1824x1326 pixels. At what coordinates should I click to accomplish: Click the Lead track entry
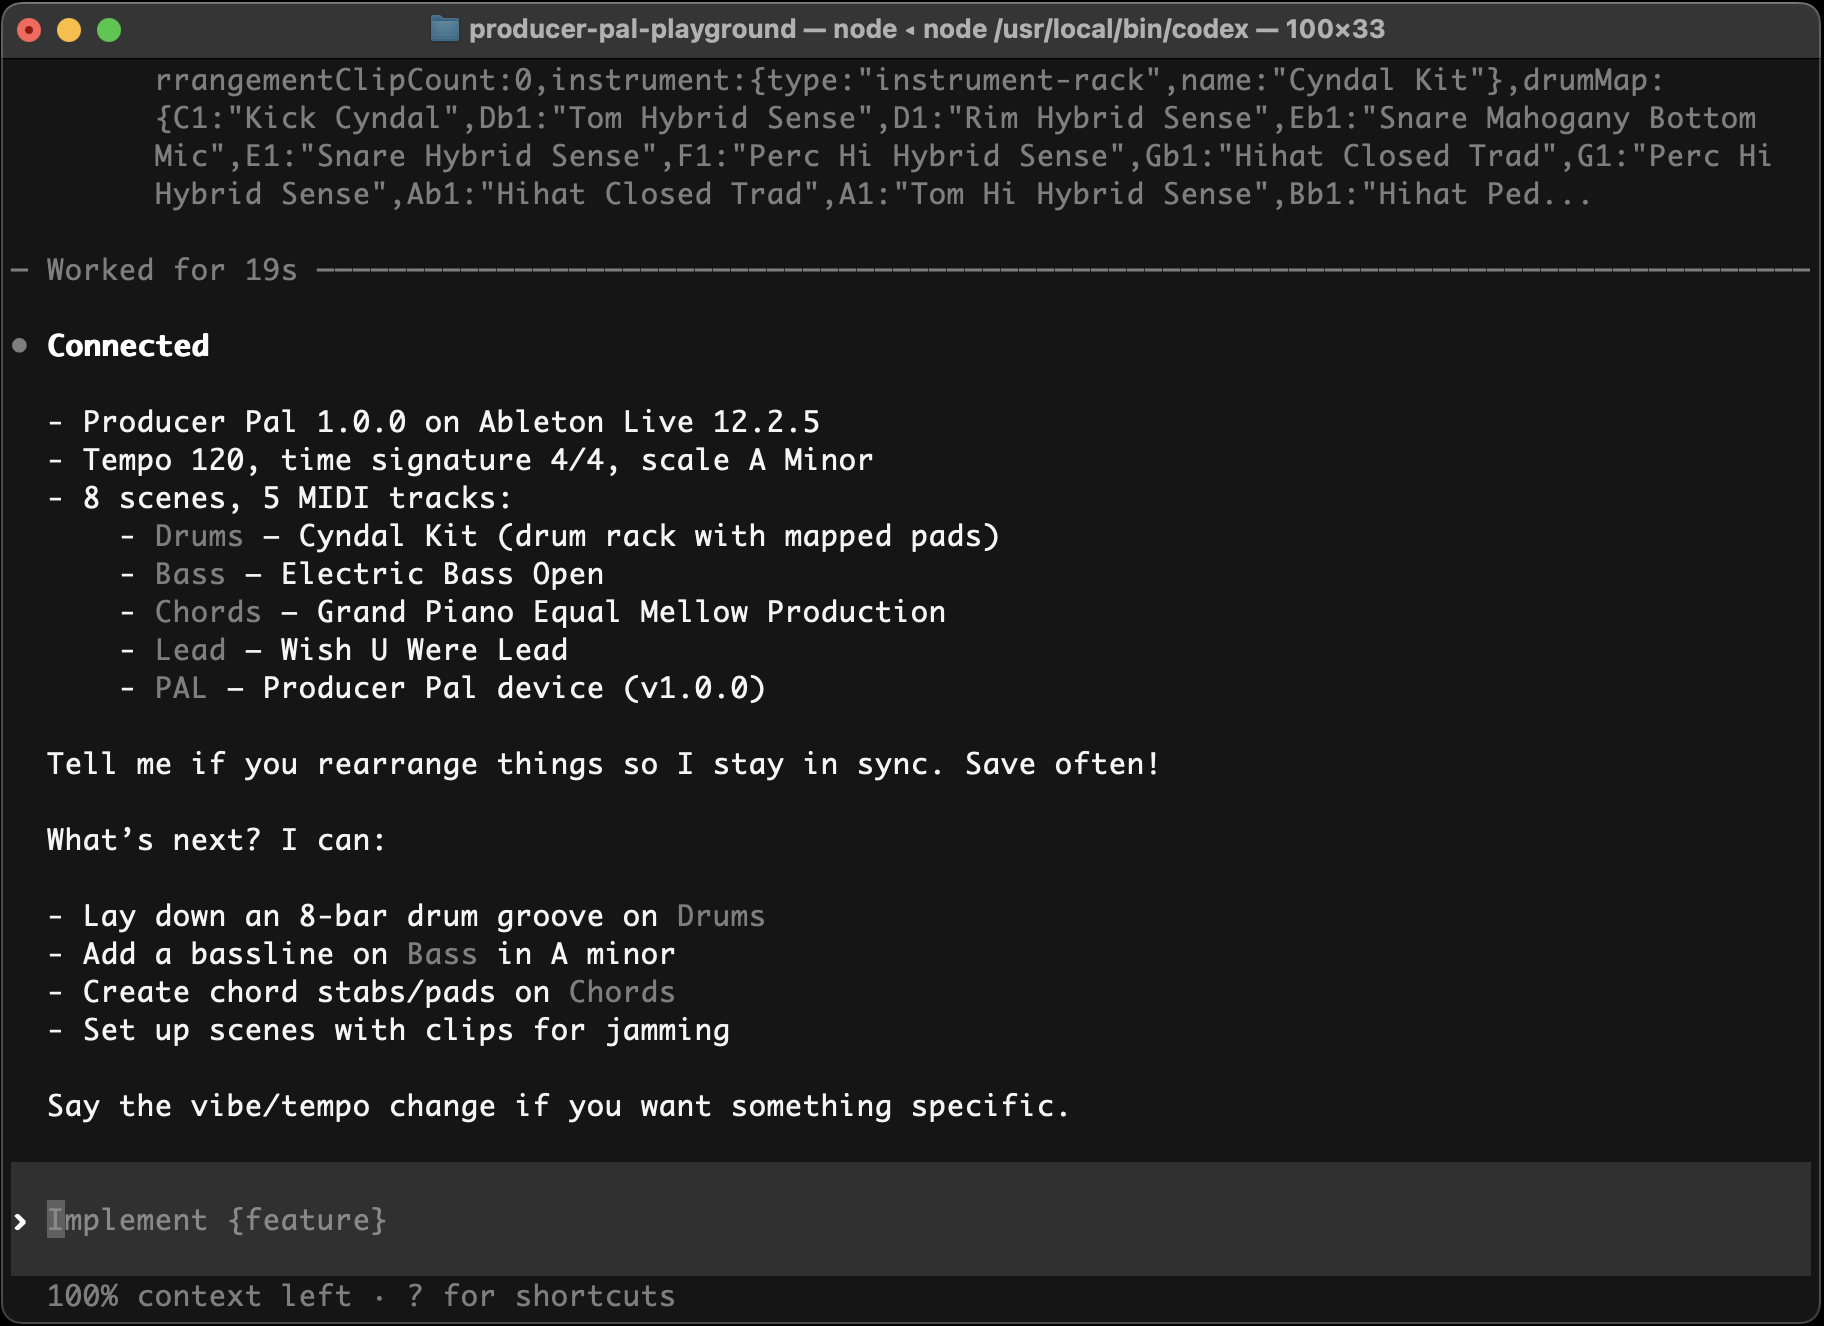[188, 649]
